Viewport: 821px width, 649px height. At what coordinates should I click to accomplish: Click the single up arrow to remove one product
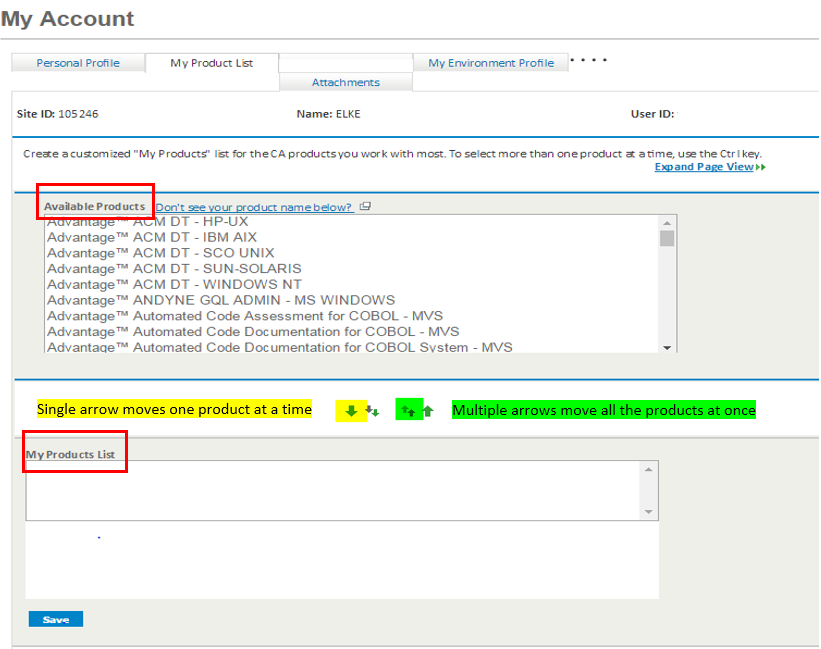tap(428, 411)
